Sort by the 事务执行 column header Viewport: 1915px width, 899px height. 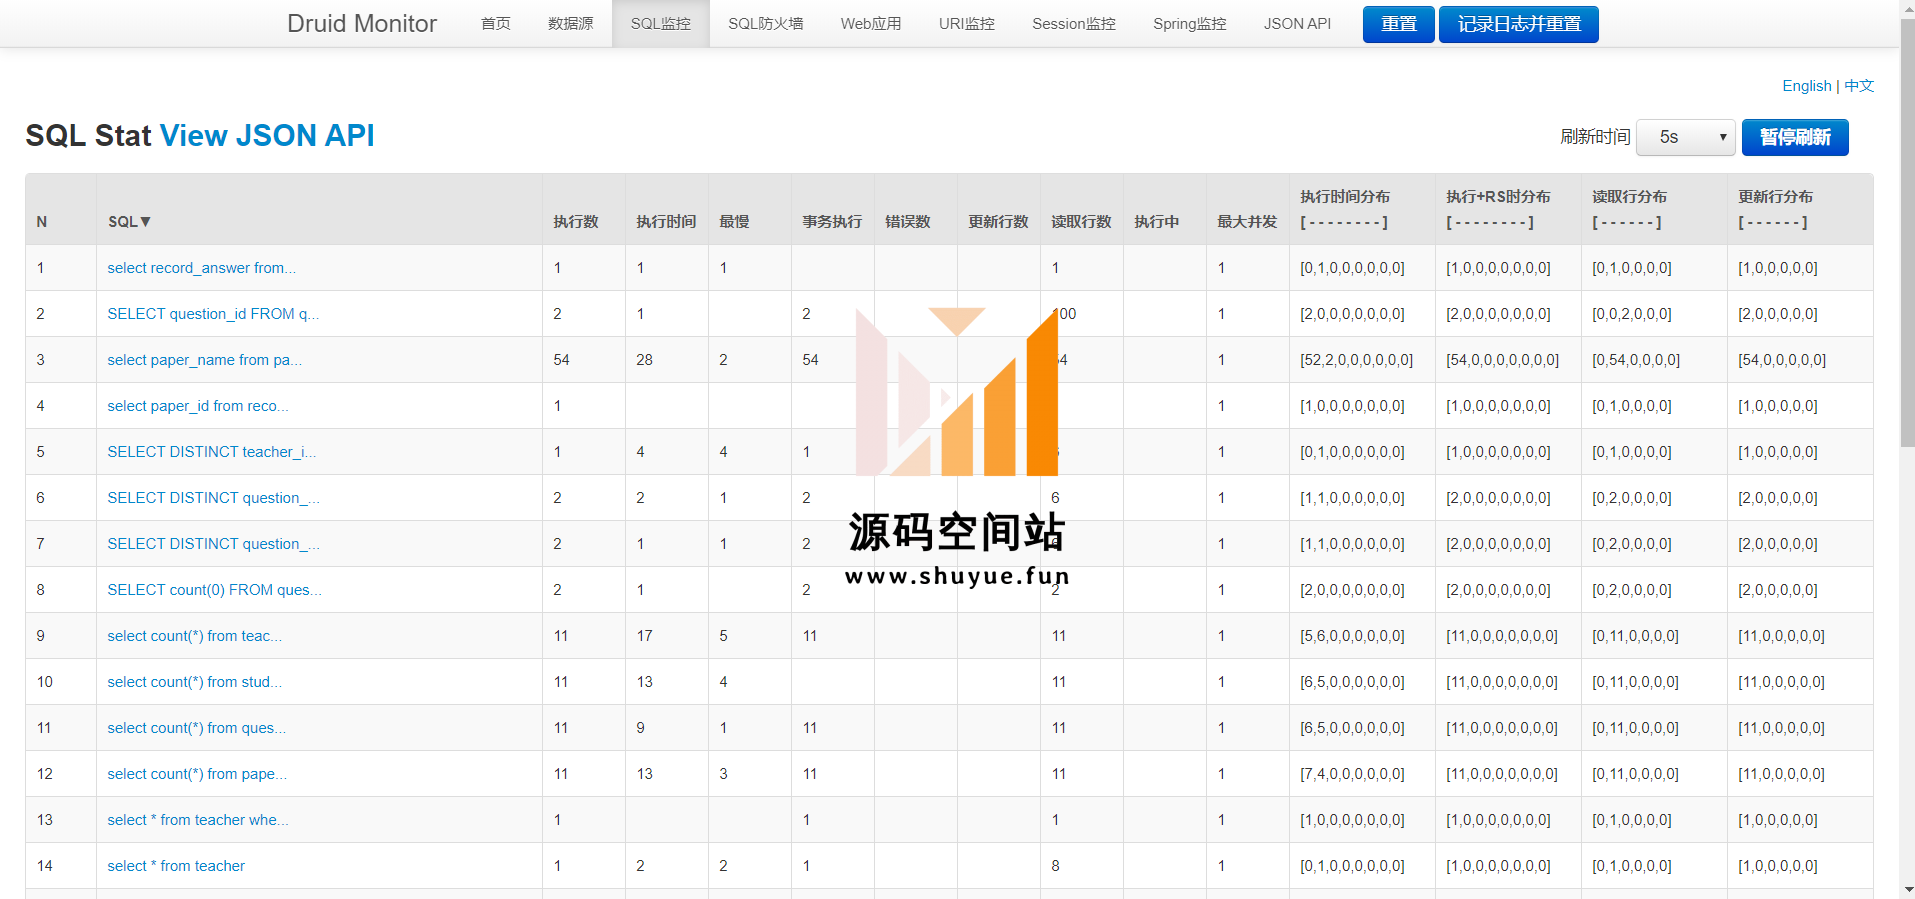coord(832,222)
